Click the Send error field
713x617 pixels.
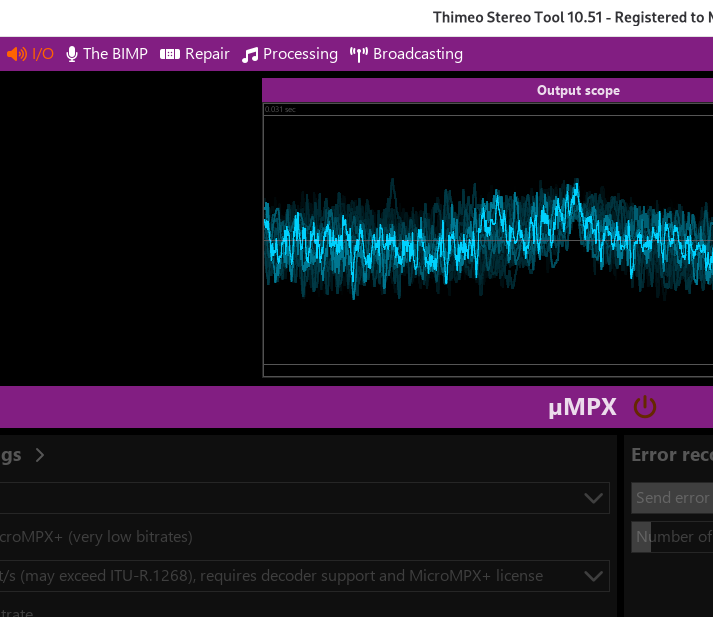click(672, 497)
